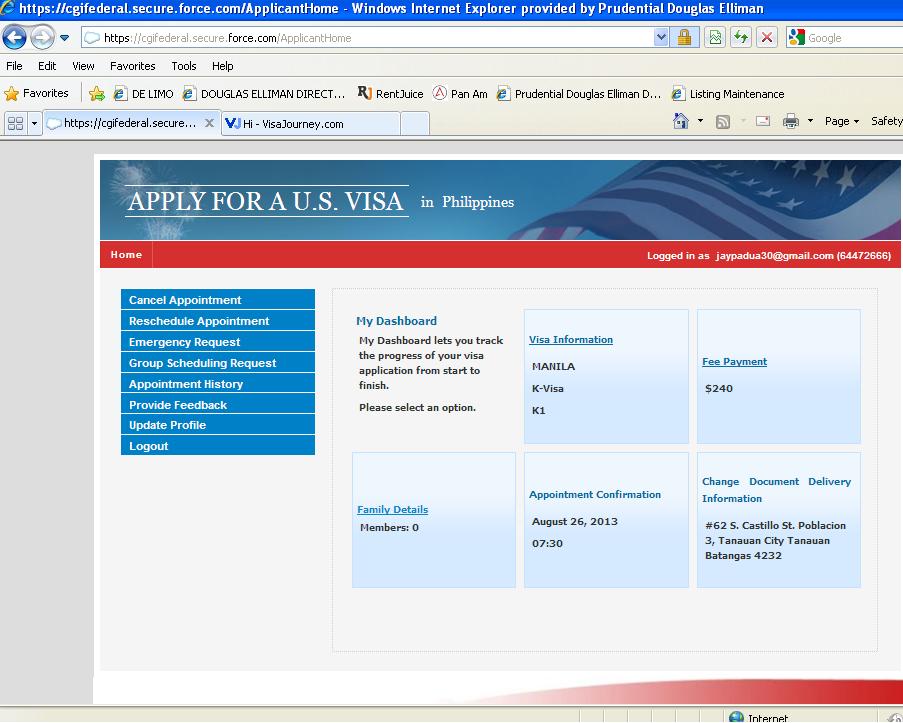Open the Tools menu
This screenshot has height=723, width=903.
184,66
